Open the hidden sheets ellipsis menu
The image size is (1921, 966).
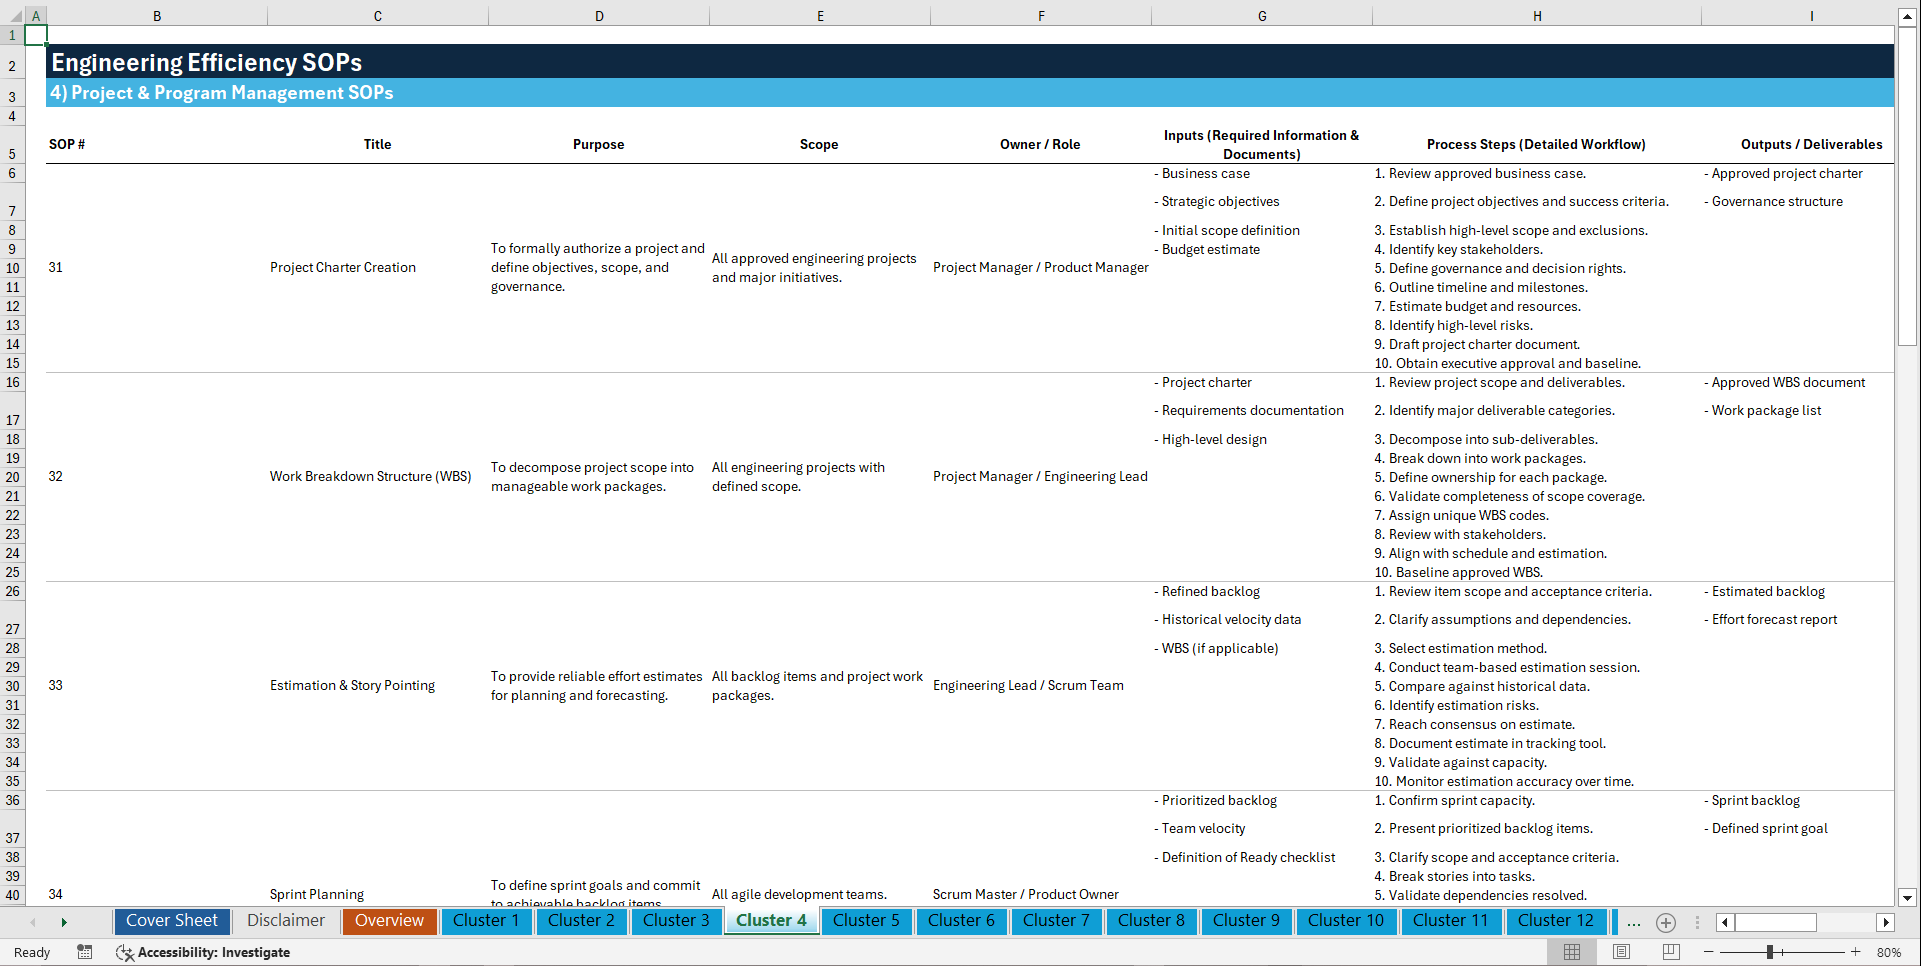1634,922
